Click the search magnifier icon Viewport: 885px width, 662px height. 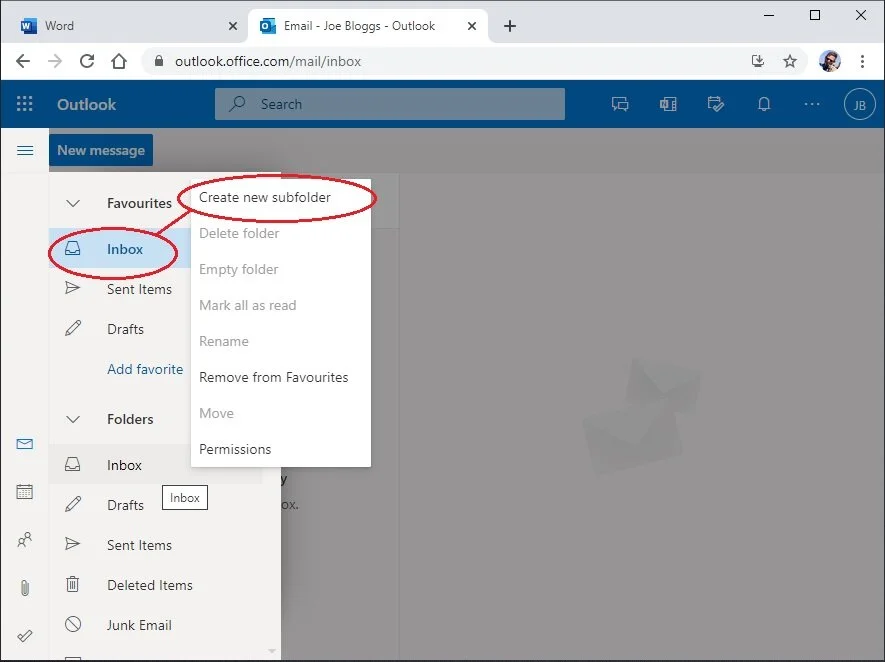pos(237,103)
